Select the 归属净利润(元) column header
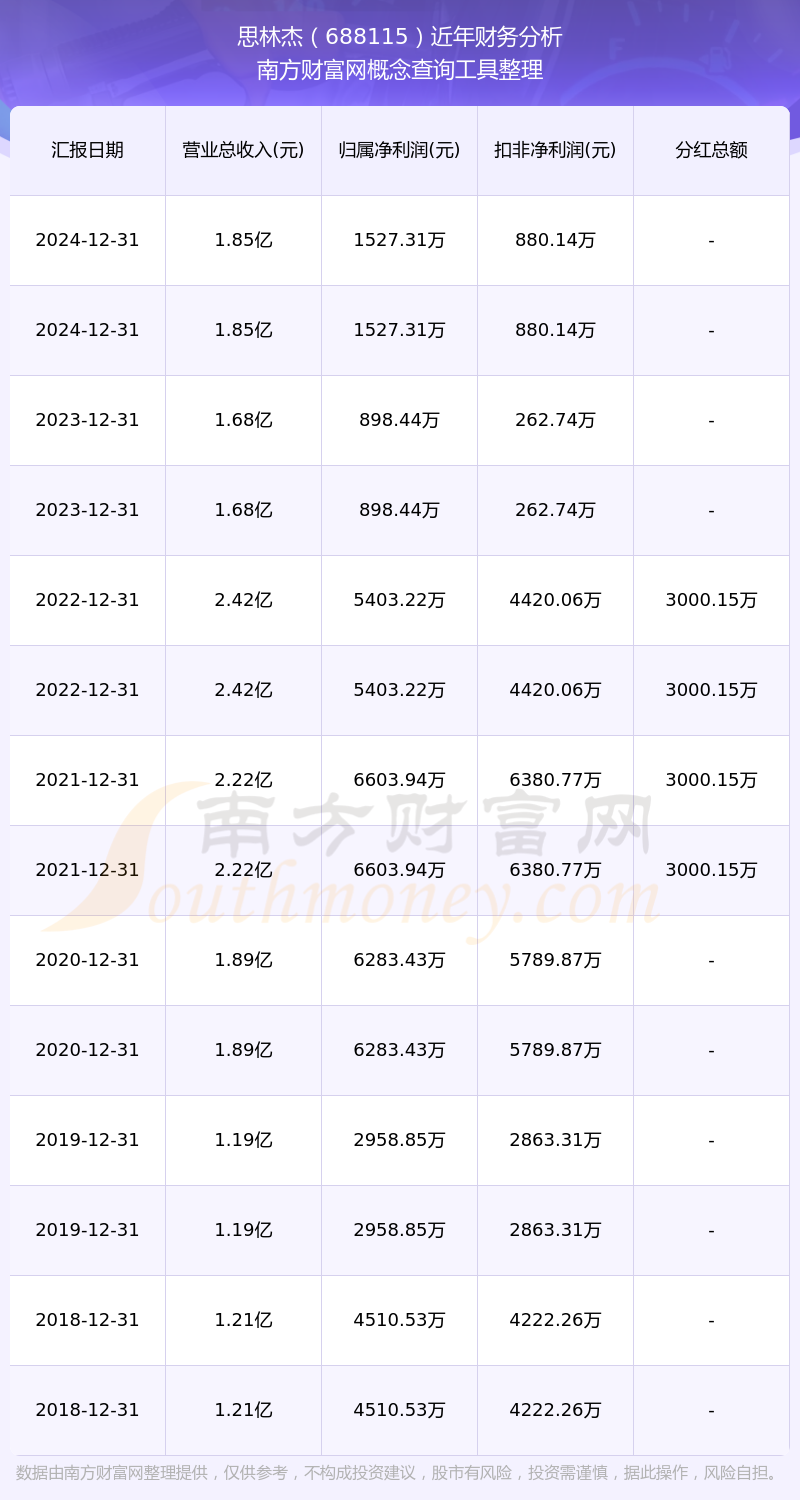This screenshot has height=1500, width=800. [x=399, y=150]
